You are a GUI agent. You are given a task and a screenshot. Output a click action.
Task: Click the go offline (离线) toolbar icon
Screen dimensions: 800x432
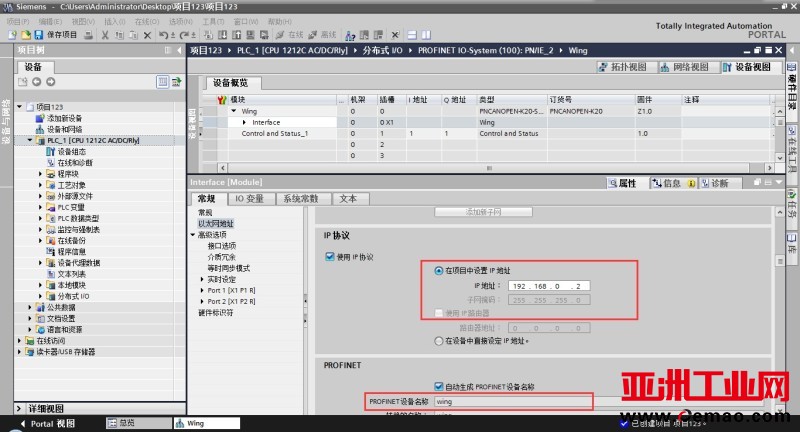[x=322, y=35]
